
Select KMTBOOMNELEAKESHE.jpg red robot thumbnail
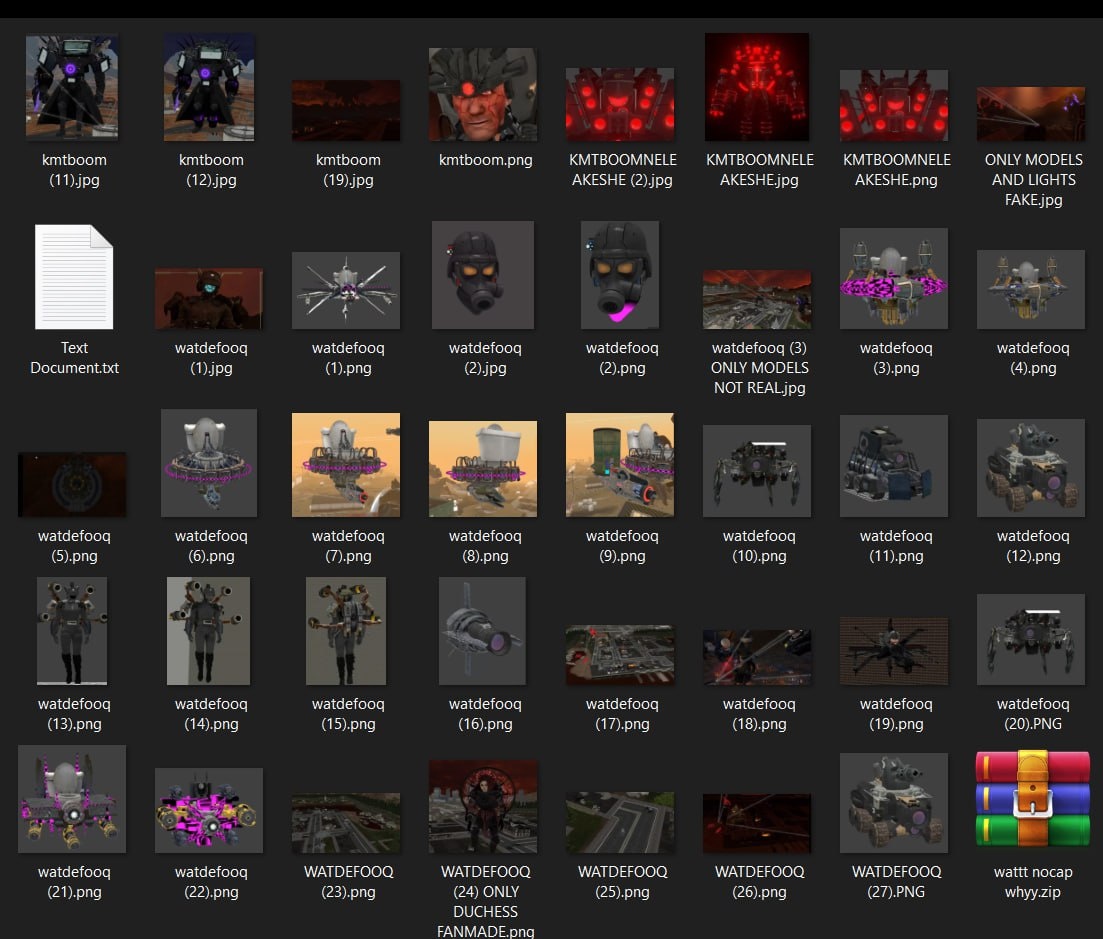757,87
